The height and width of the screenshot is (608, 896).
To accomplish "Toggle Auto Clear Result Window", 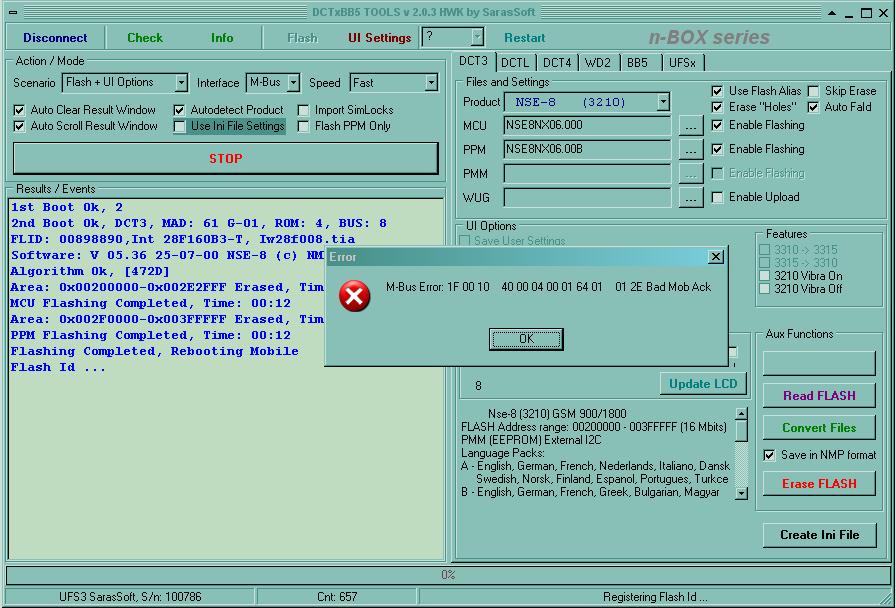I will pyautogui.click(x=19, y=110).
